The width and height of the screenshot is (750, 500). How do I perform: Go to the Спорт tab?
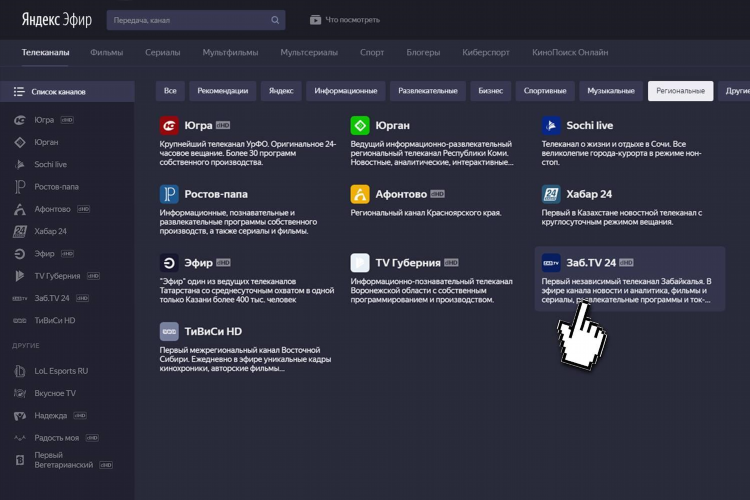point(372,53)
